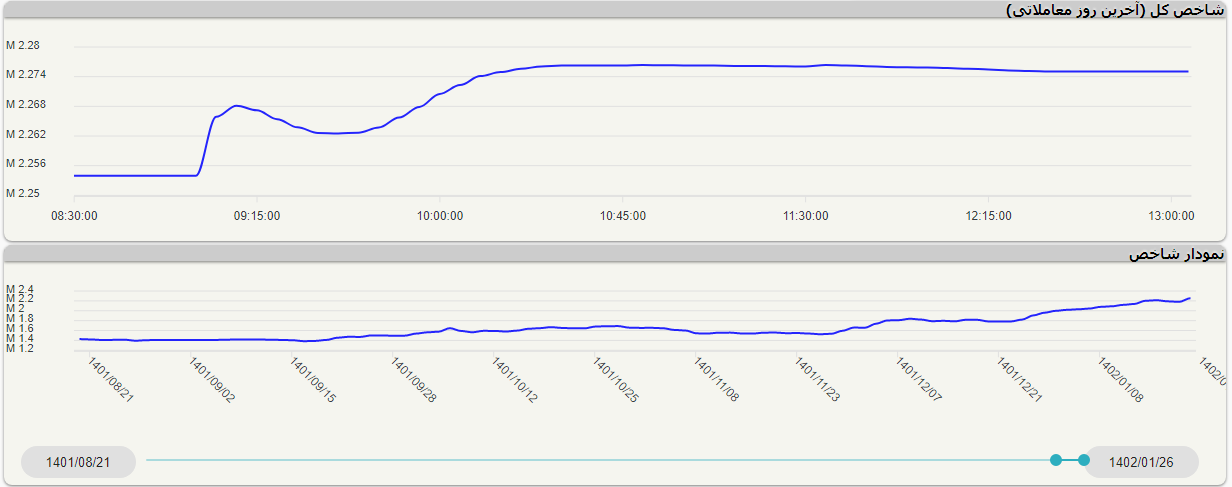Click the middle of the date slider track

click(x=600, y=460)
